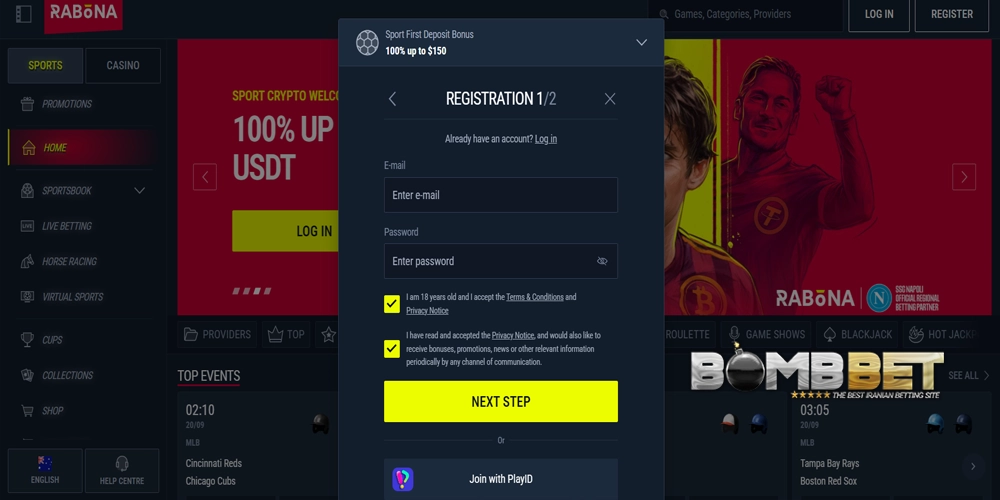Focus the Enter e-mail input field
The image size is (1000, 500).
[x=501, y=195]
